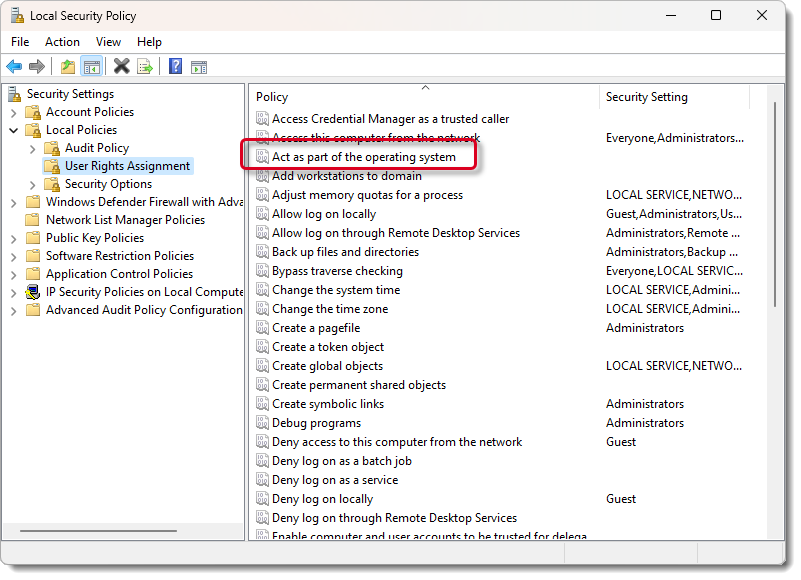
Task: Toggle Show/Hide Action Pane toolbar button
Action: pos(199,67)
